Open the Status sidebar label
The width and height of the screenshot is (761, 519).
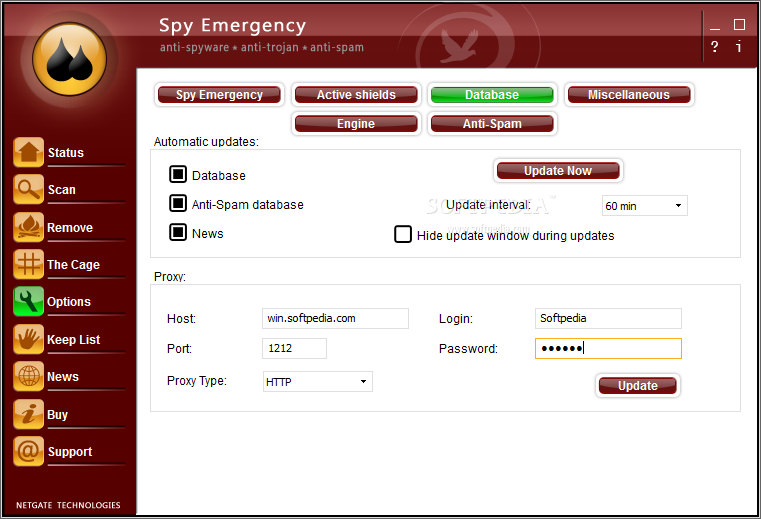pyautogui.click(x=66, y=152)
